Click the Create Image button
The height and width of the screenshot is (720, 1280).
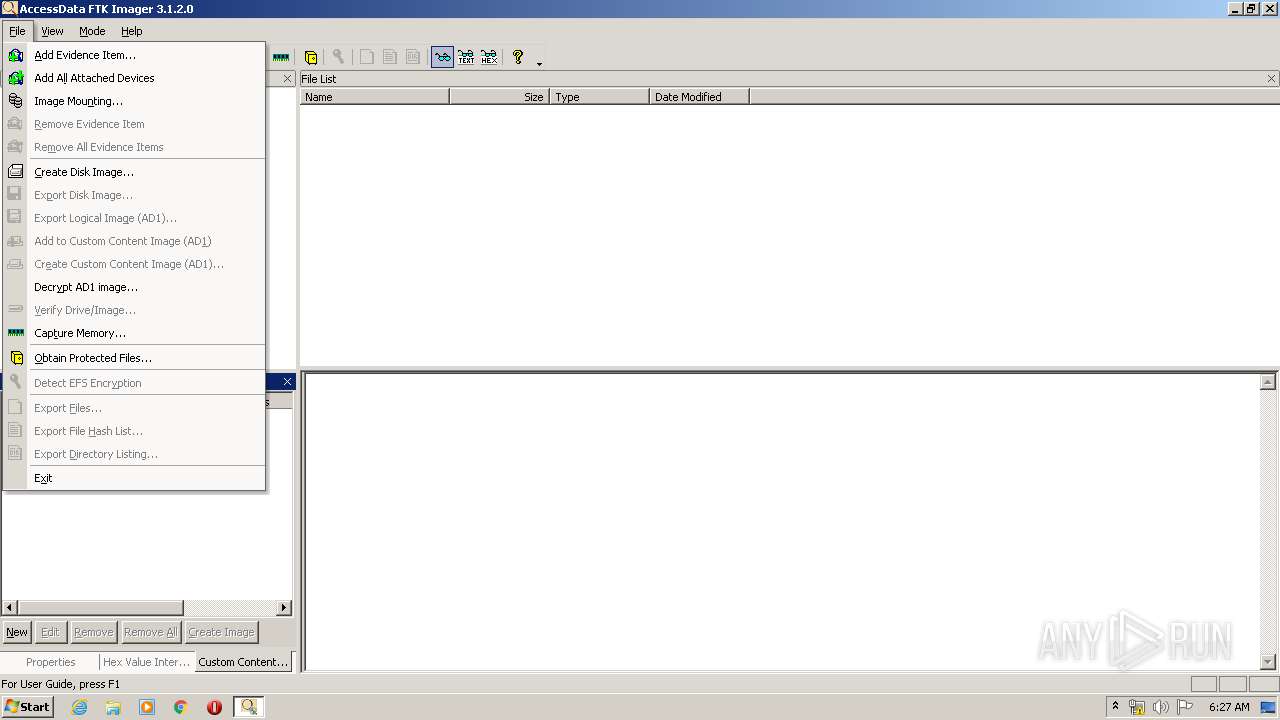221,632
